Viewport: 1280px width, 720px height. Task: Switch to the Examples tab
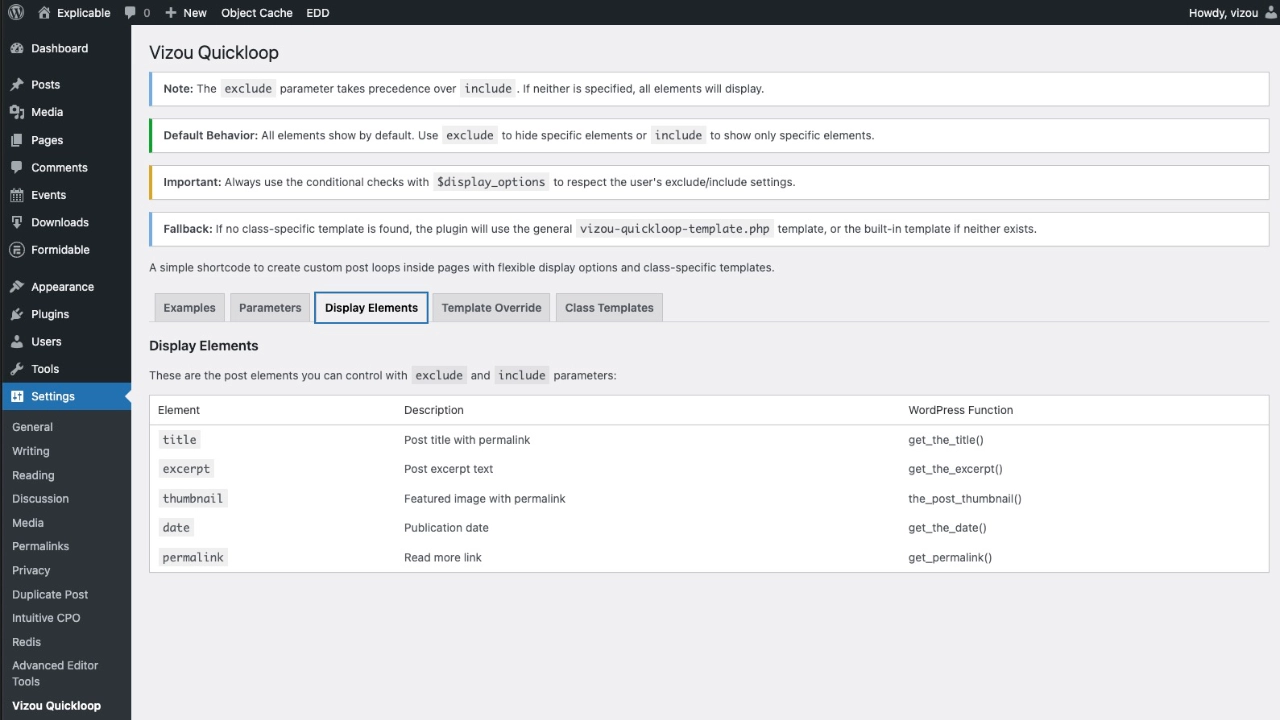[189, 308]
